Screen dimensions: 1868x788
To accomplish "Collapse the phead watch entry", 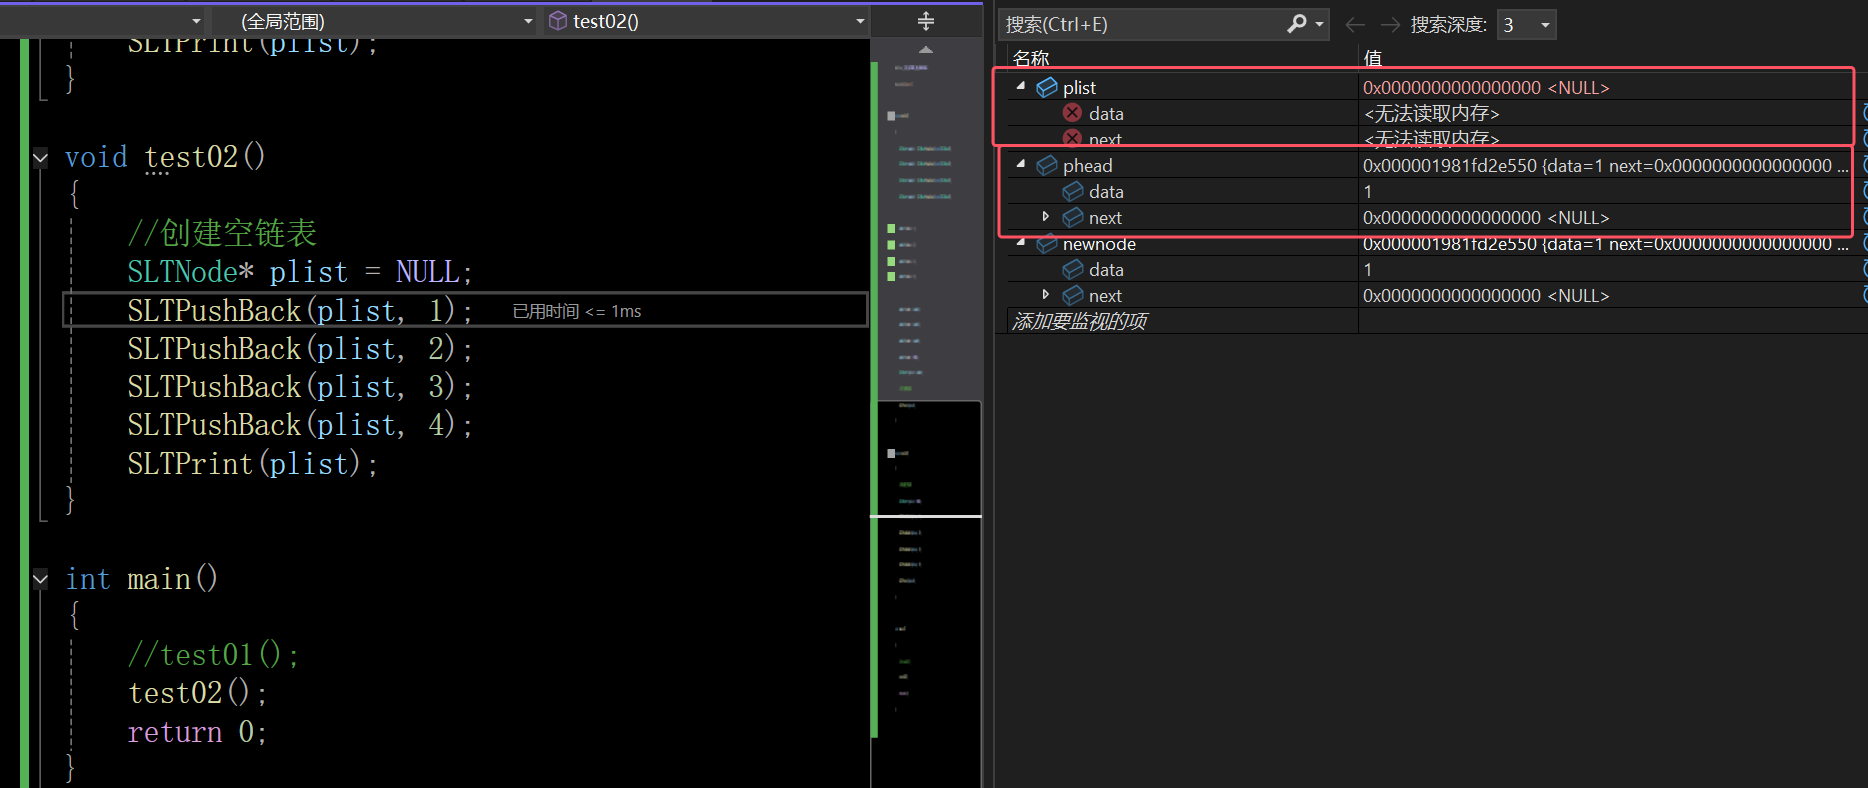I will [x=1021, y=164].
